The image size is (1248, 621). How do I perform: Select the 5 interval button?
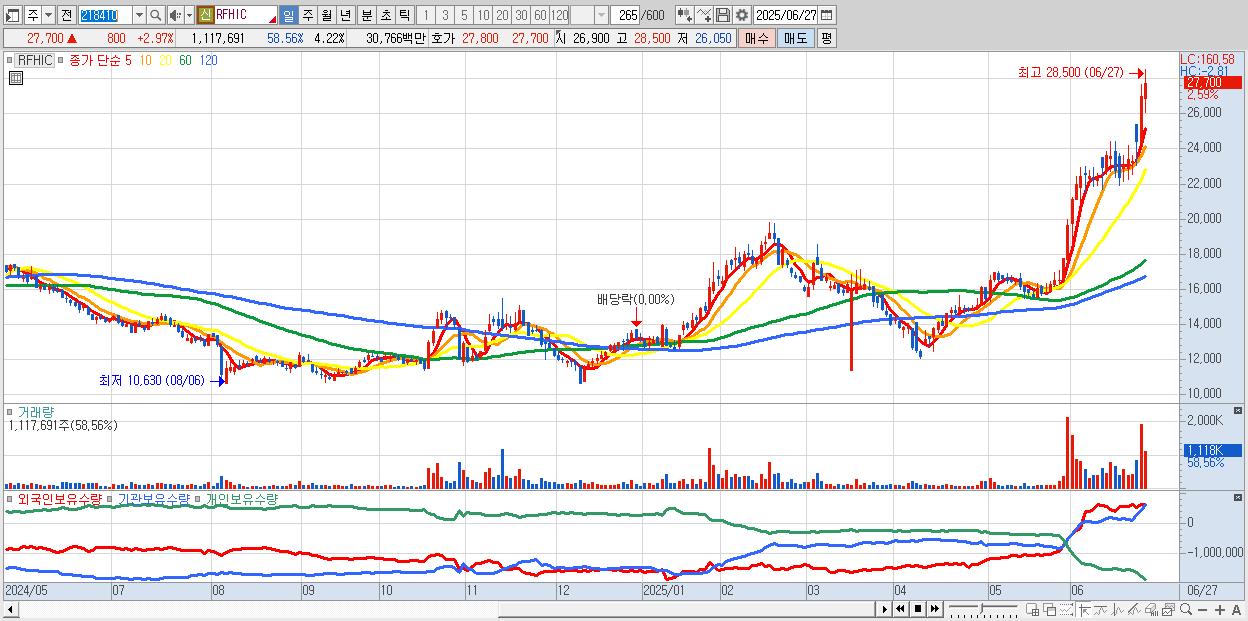[464, 15]
